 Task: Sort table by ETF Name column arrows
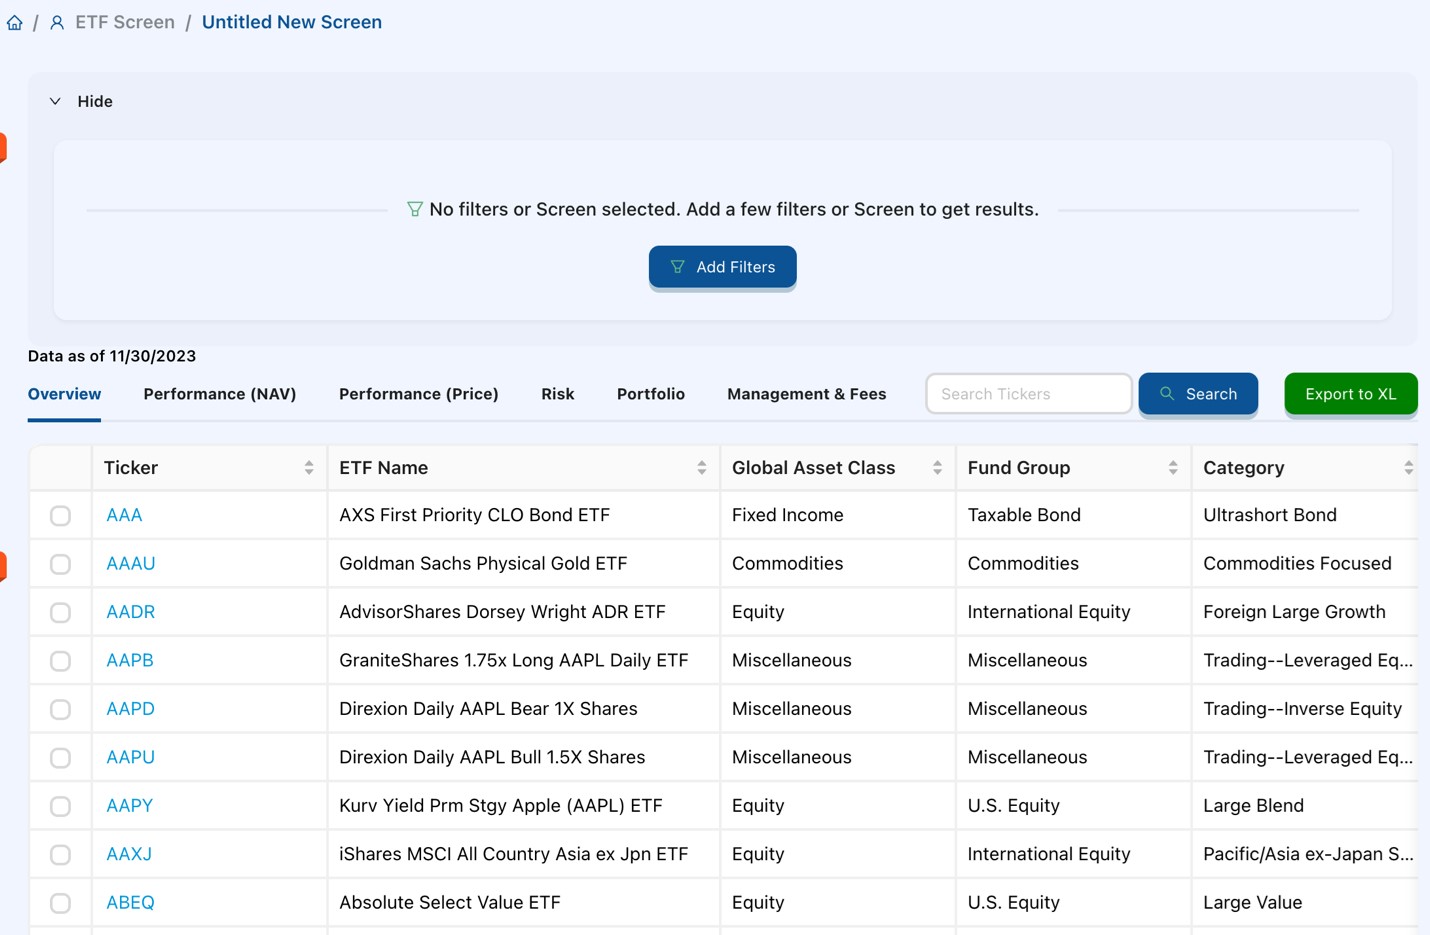(x=702, y=468)
